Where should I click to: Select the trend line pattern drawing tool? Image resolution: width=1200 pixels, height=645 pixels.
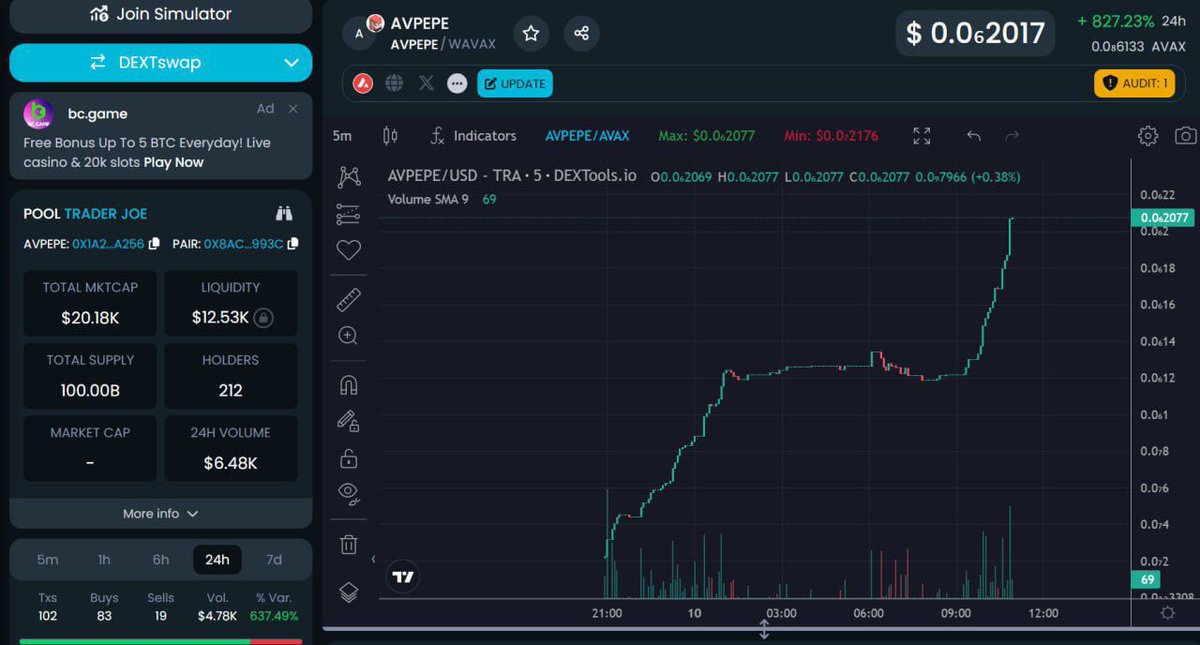click(x=348, y=177)
